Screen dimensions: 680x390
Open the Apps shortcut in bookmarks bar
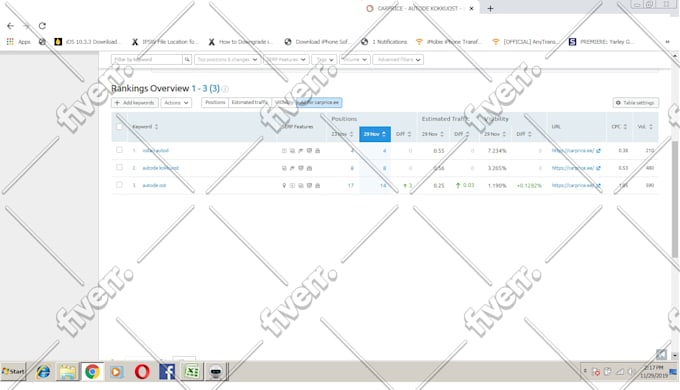pyautogui.click(x=19, y=42)
